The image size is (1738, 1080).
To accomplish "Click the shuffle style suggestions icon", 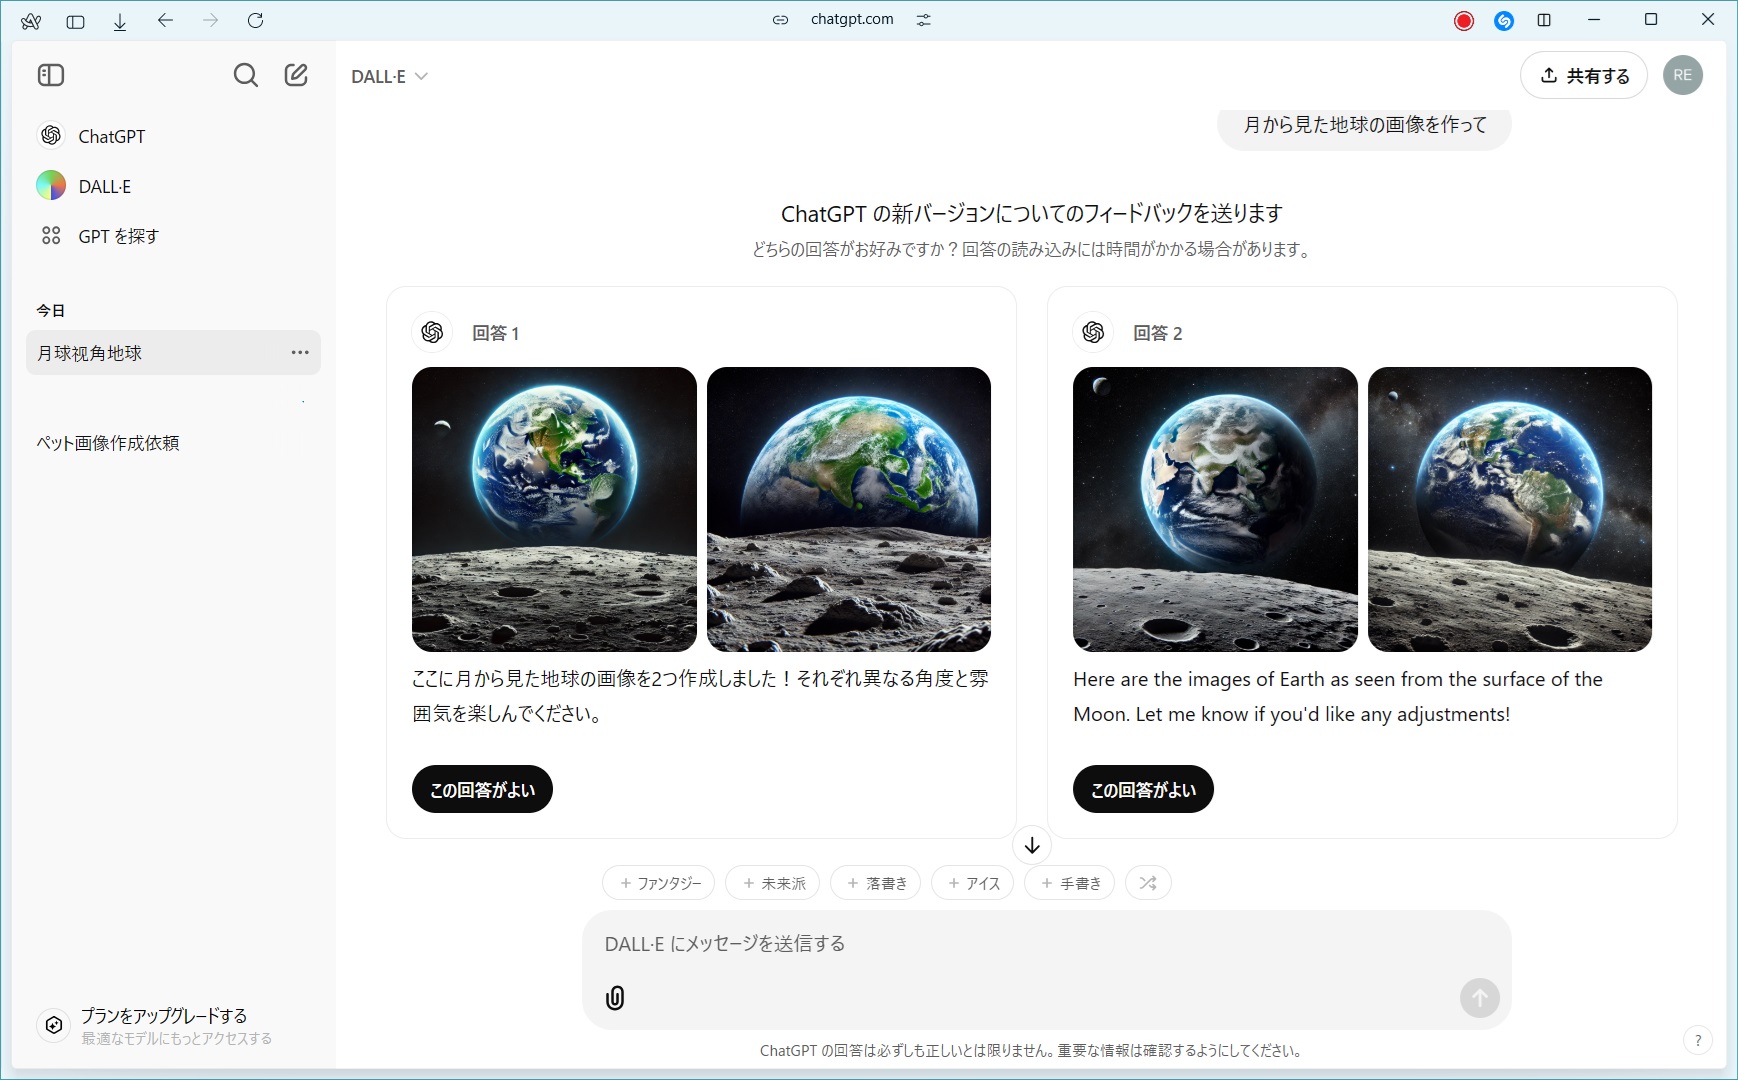I will (1148, 883).
